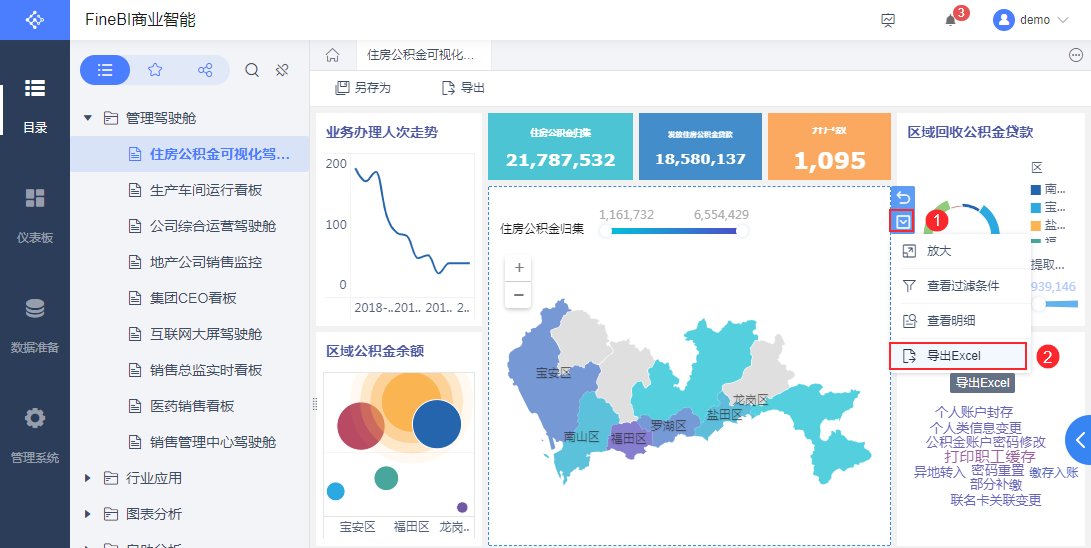Click 另存为 save as button

click(363, 88)
